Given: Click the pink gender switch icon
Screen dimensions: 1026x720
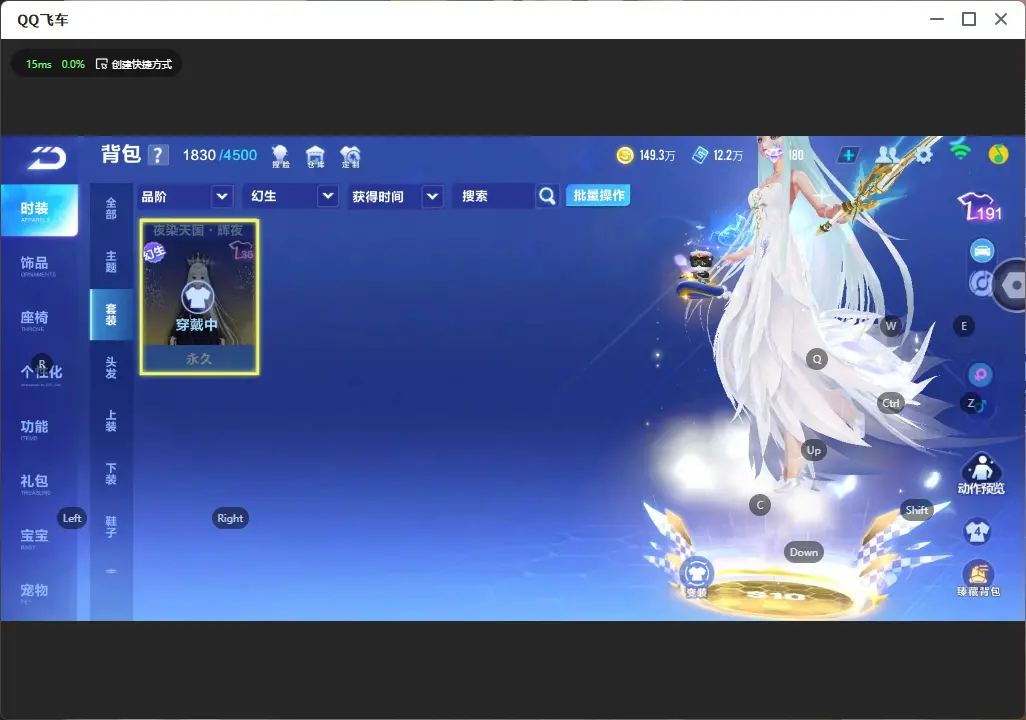Looking at the screenshot, I should [x=980, y=374].
